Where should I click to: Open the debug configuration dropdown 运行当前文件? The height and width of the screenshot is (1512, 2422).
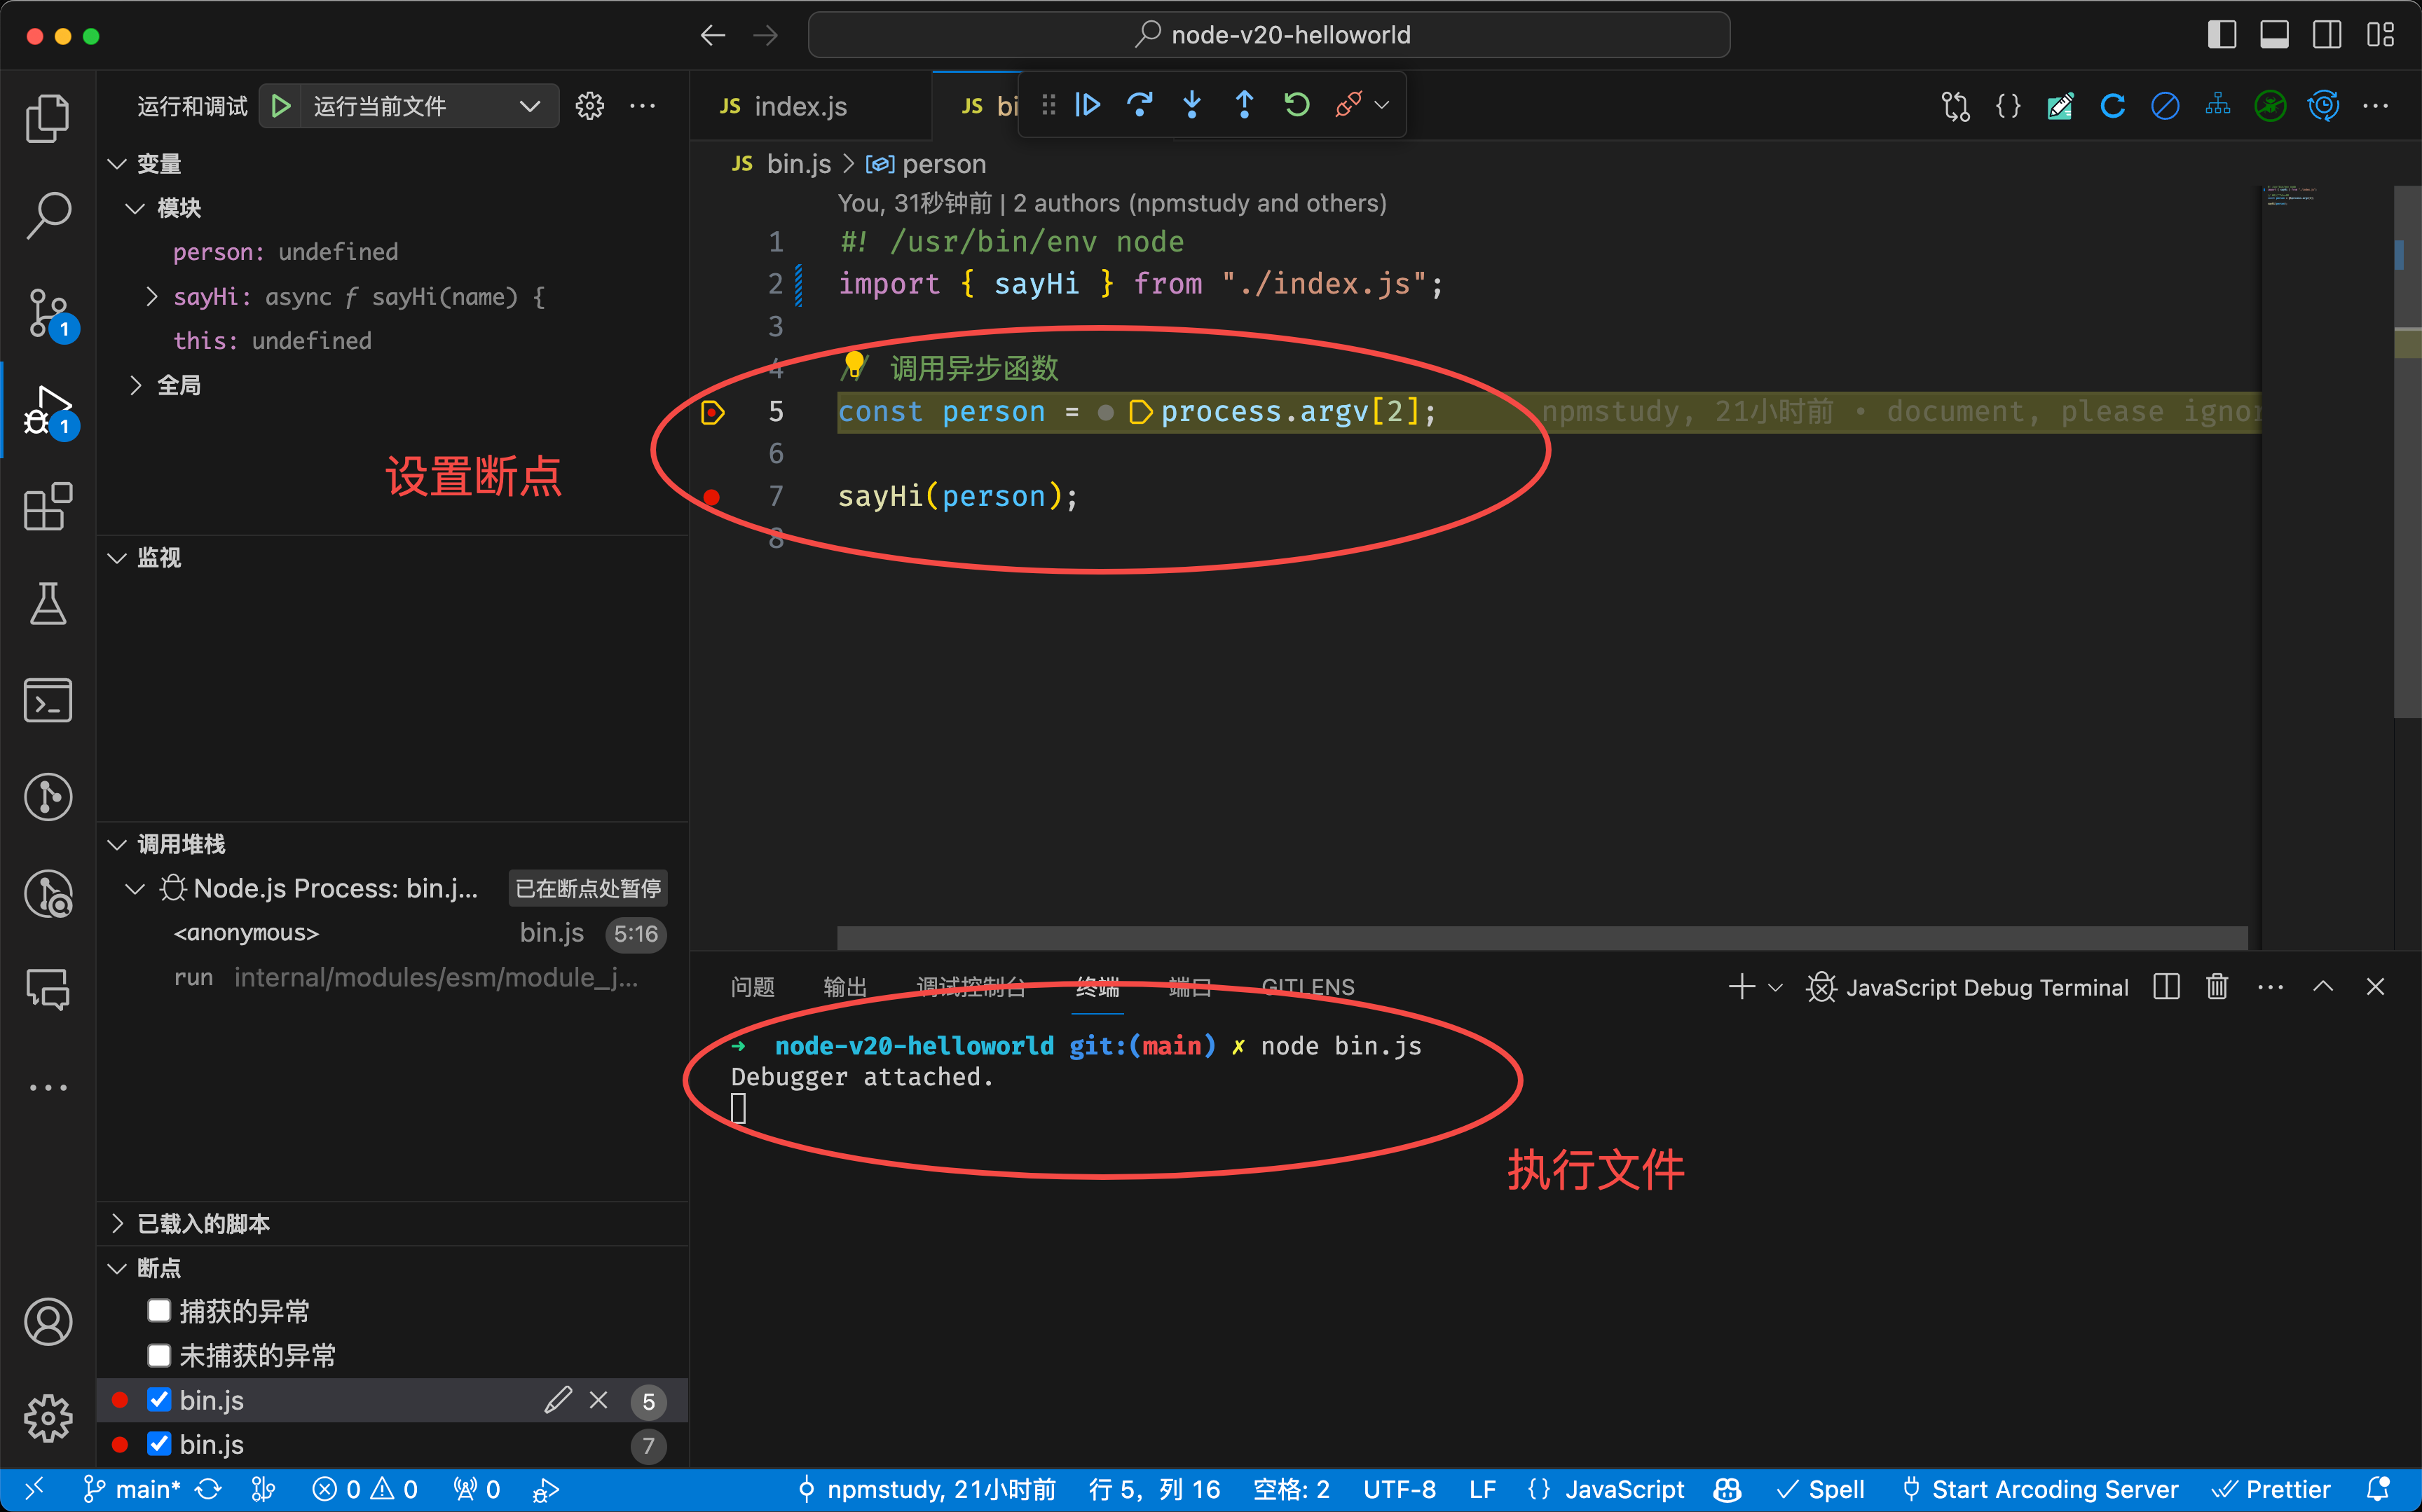click(427, 106)
